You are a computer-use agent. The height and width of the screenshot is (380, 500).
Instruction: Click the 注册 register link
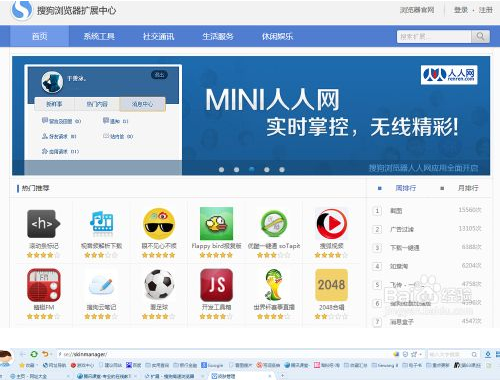click(x=486, y=10)
